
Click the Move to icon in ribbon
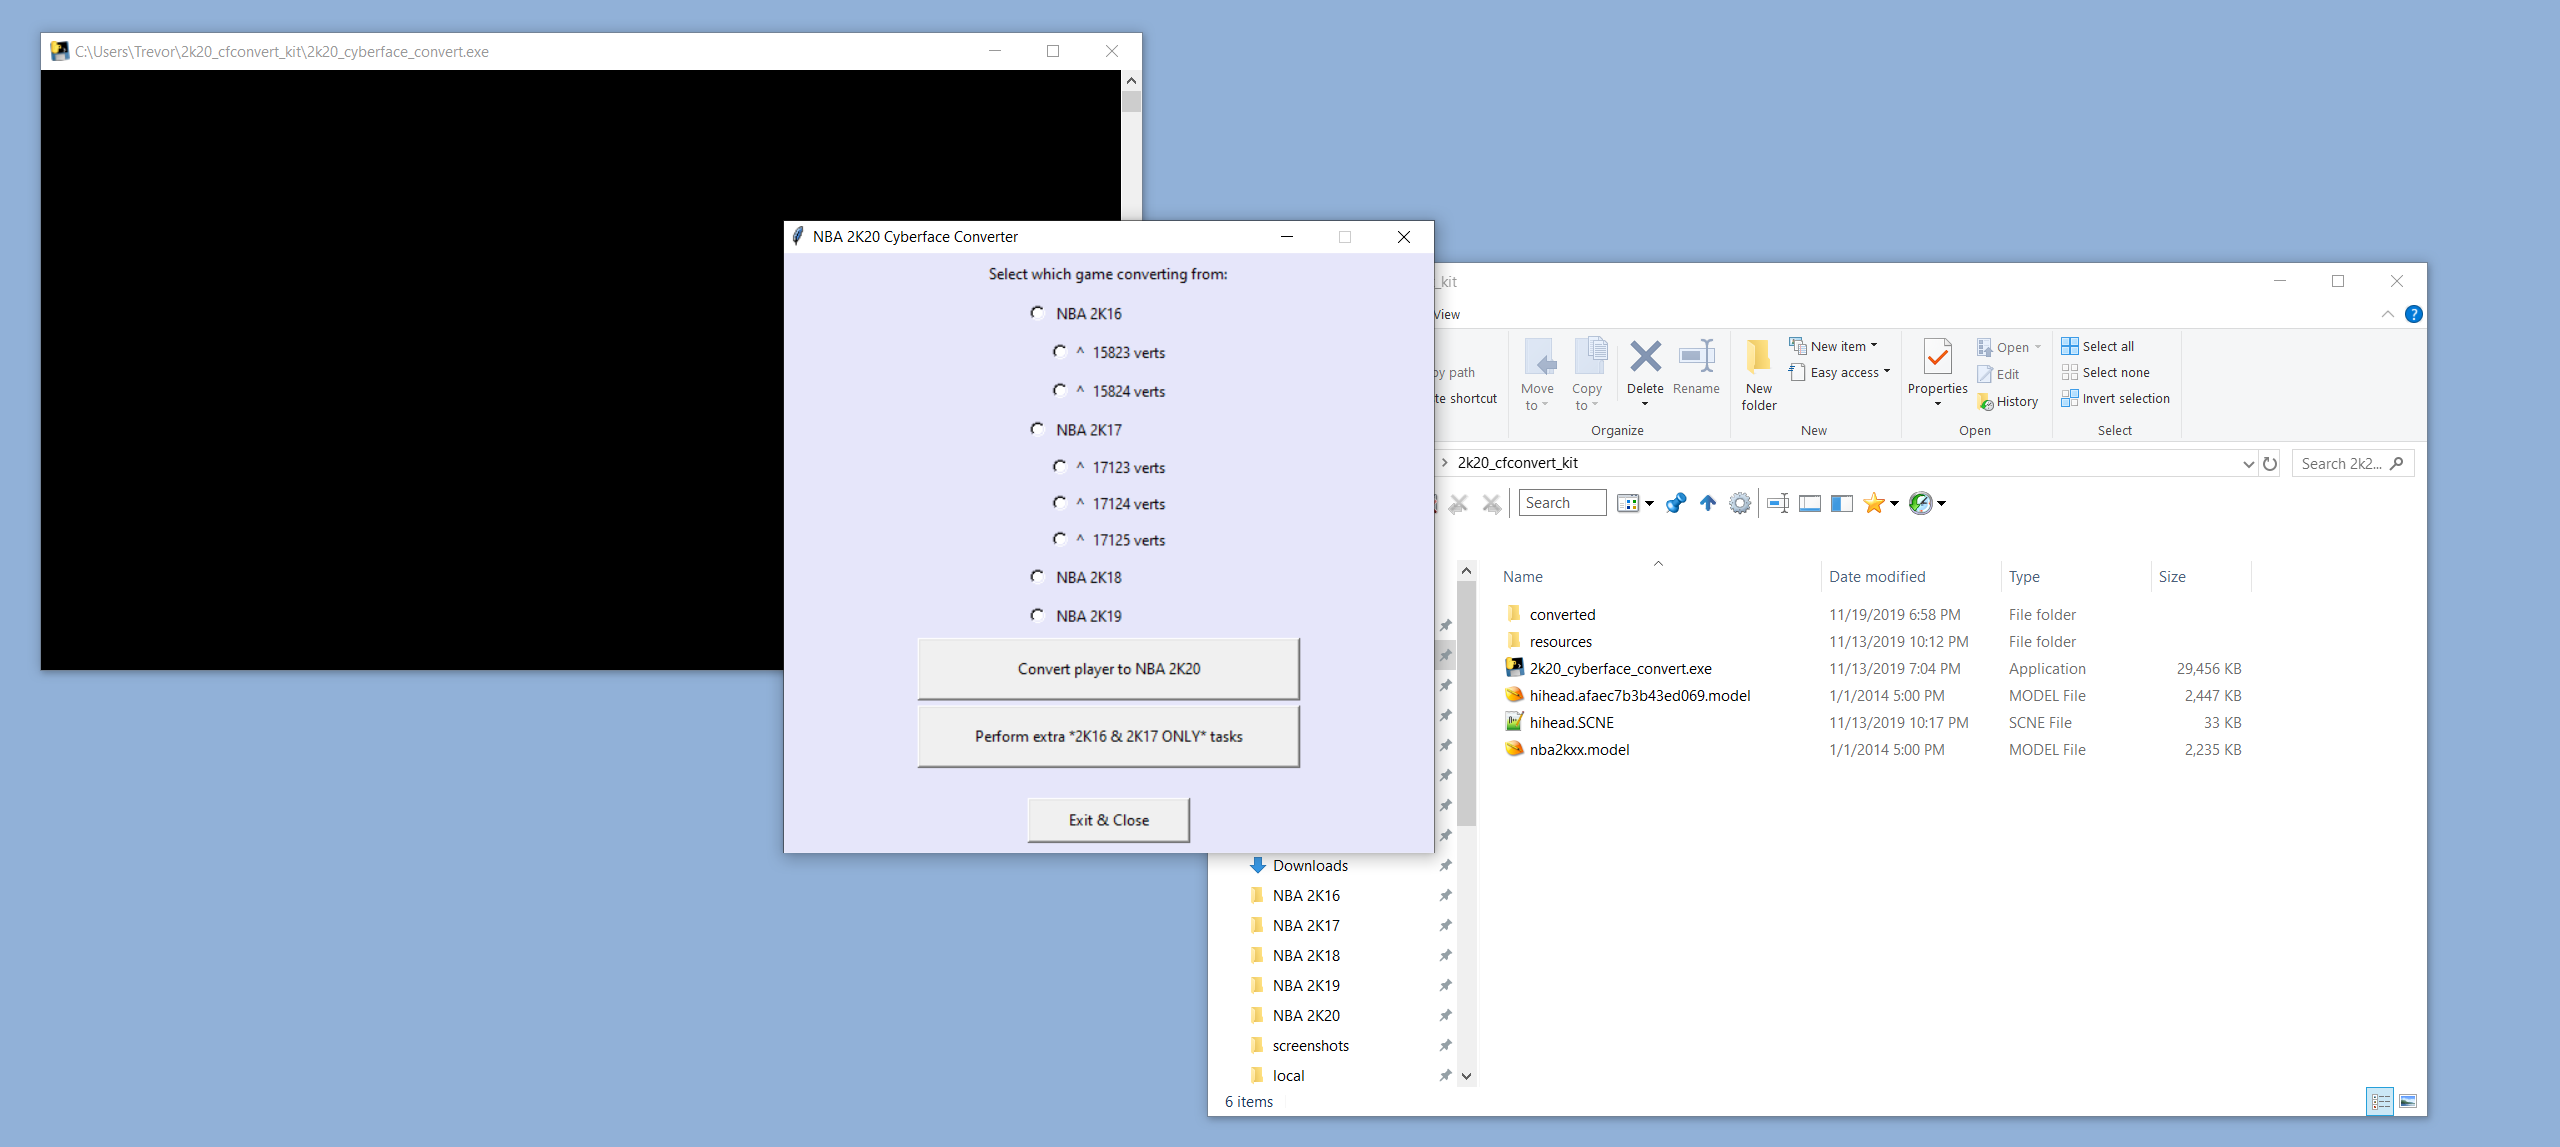tap(1538, 357)
